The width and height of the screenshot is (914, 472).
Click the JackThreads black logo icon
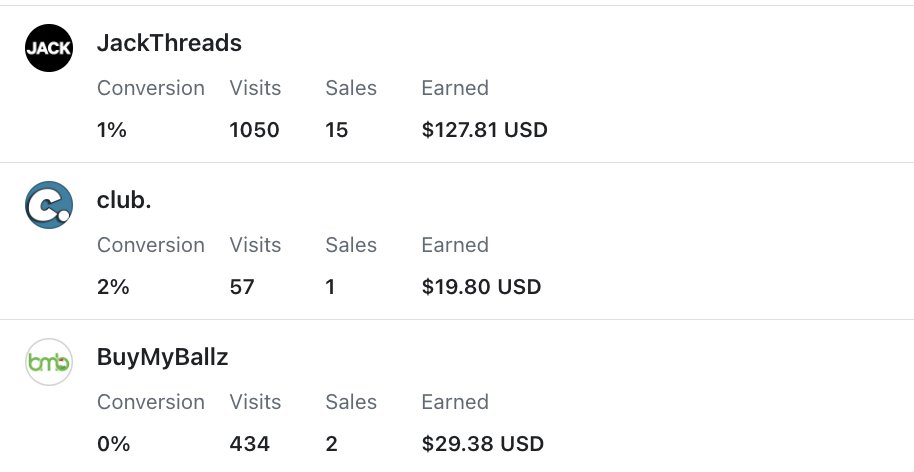tap(49, 48)
